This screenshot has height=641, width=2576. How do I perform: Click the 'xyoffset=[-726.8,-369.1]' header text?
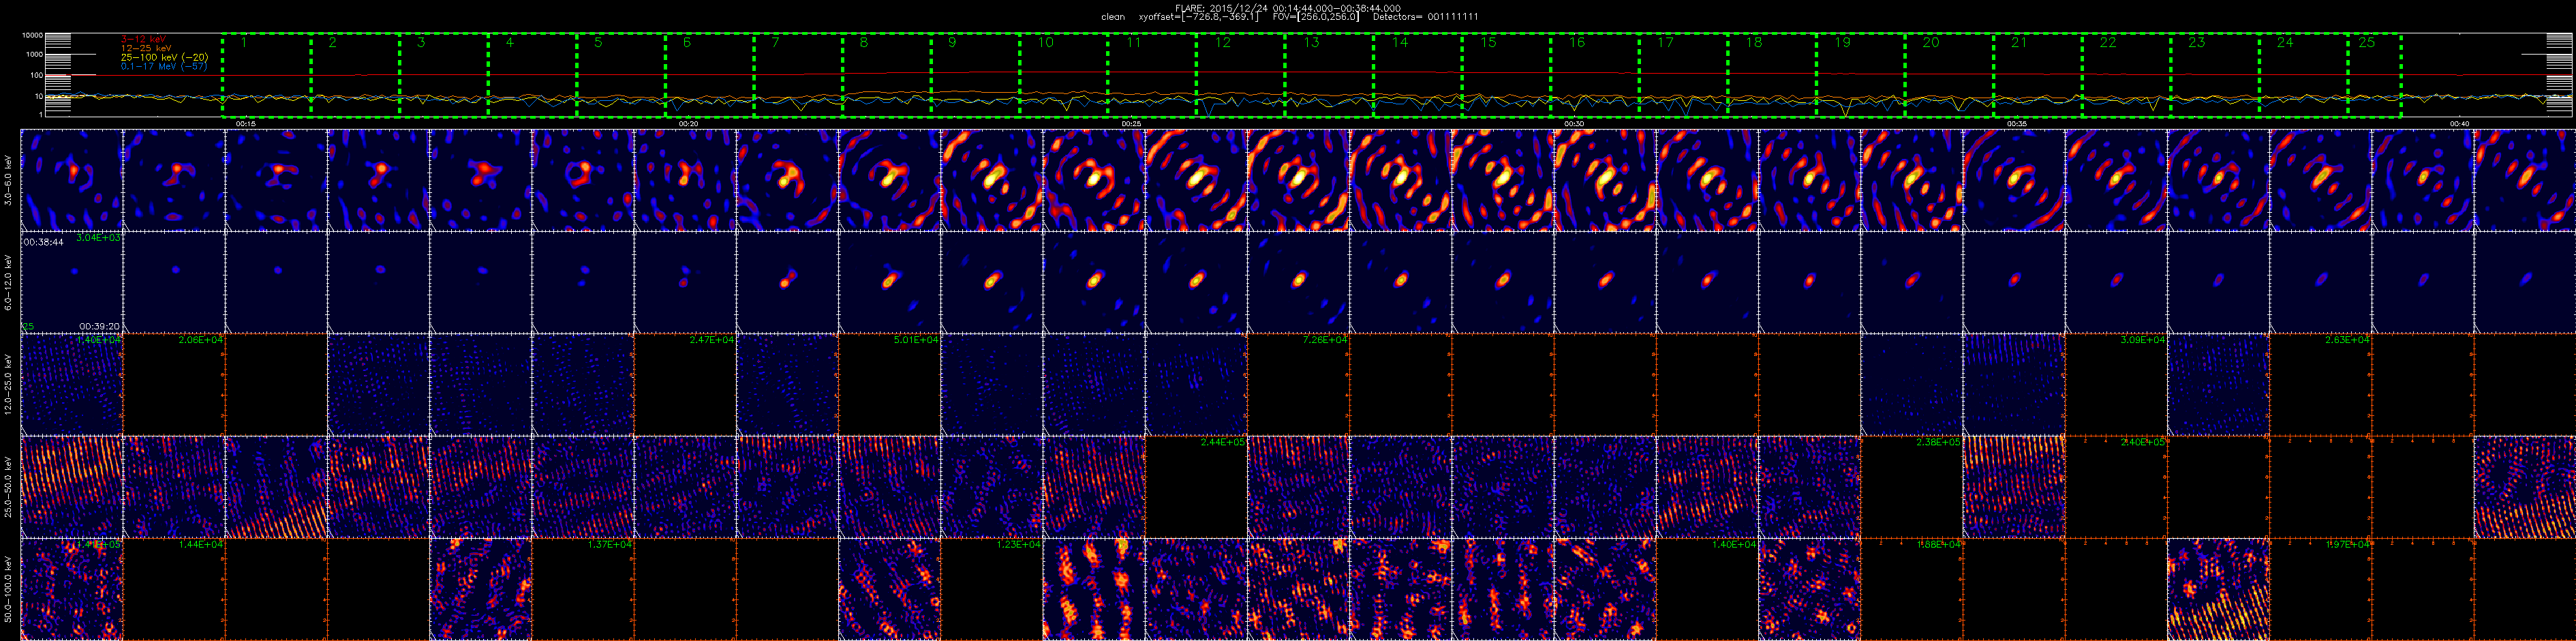coord(1198,17)
